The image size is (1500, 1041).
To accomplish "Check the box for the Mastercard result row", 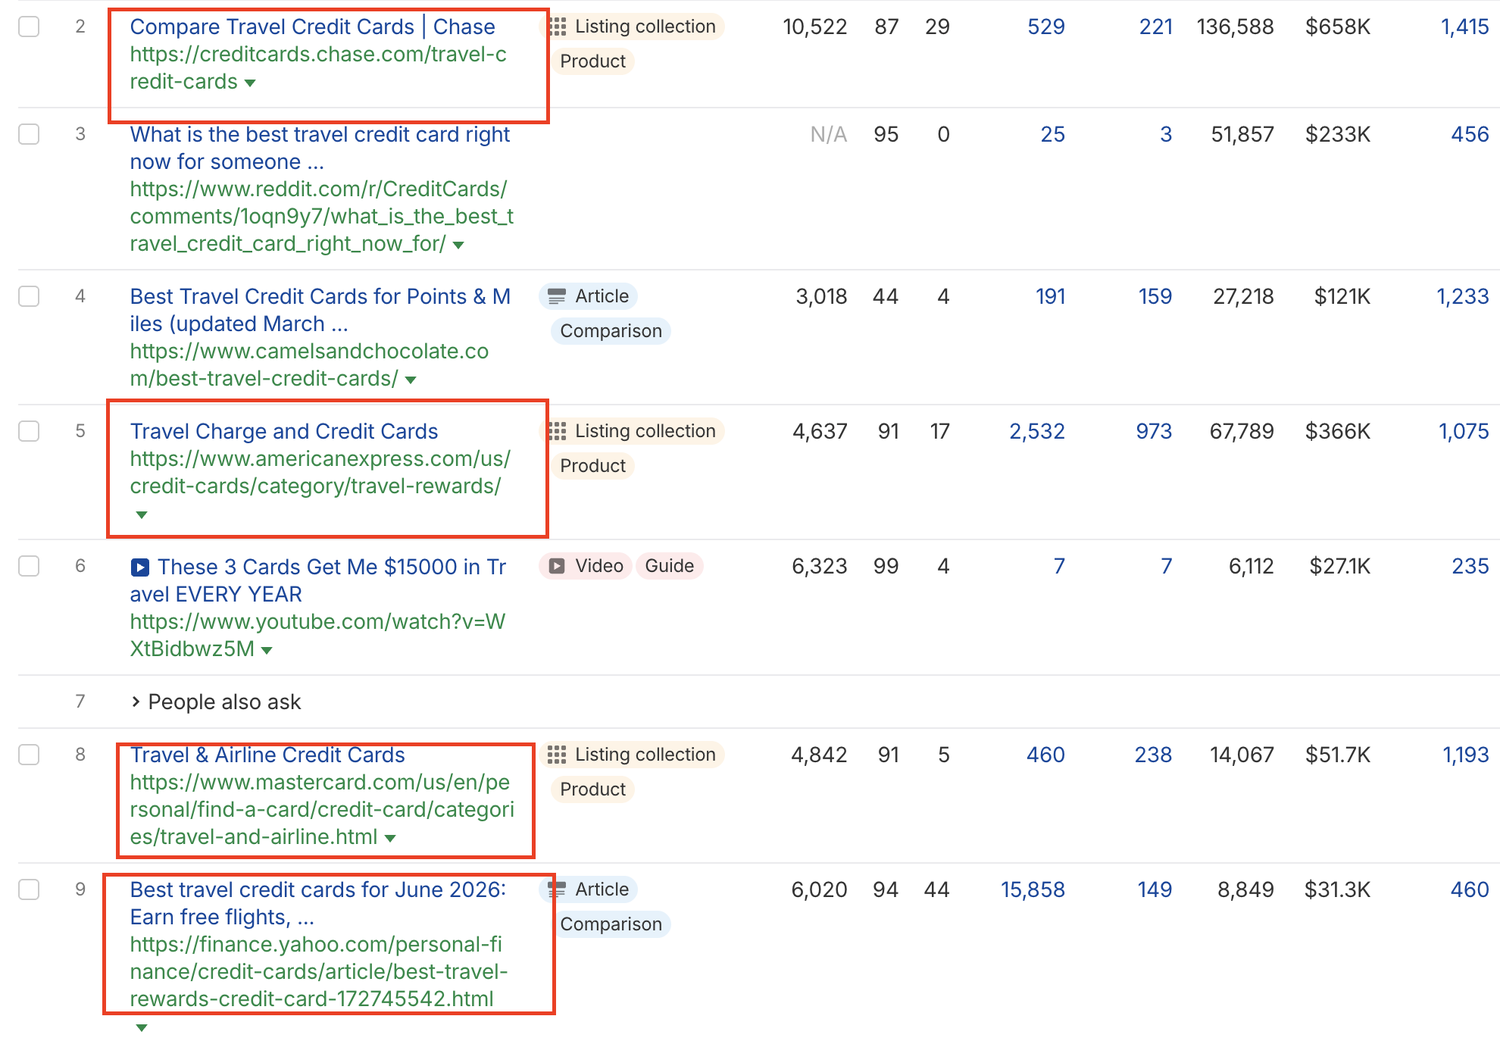I will pos(29,755).
